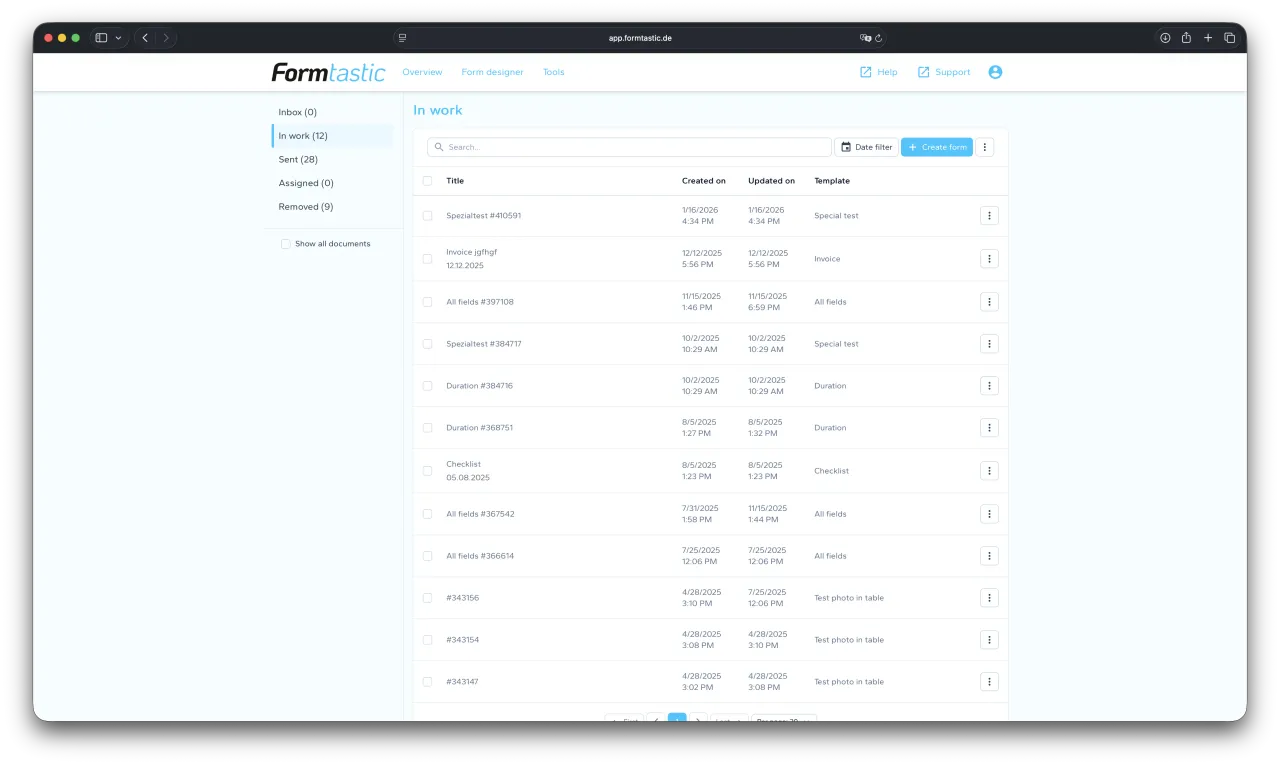
Task: Open the Date filter dropdown
Action: pos(866,147)
